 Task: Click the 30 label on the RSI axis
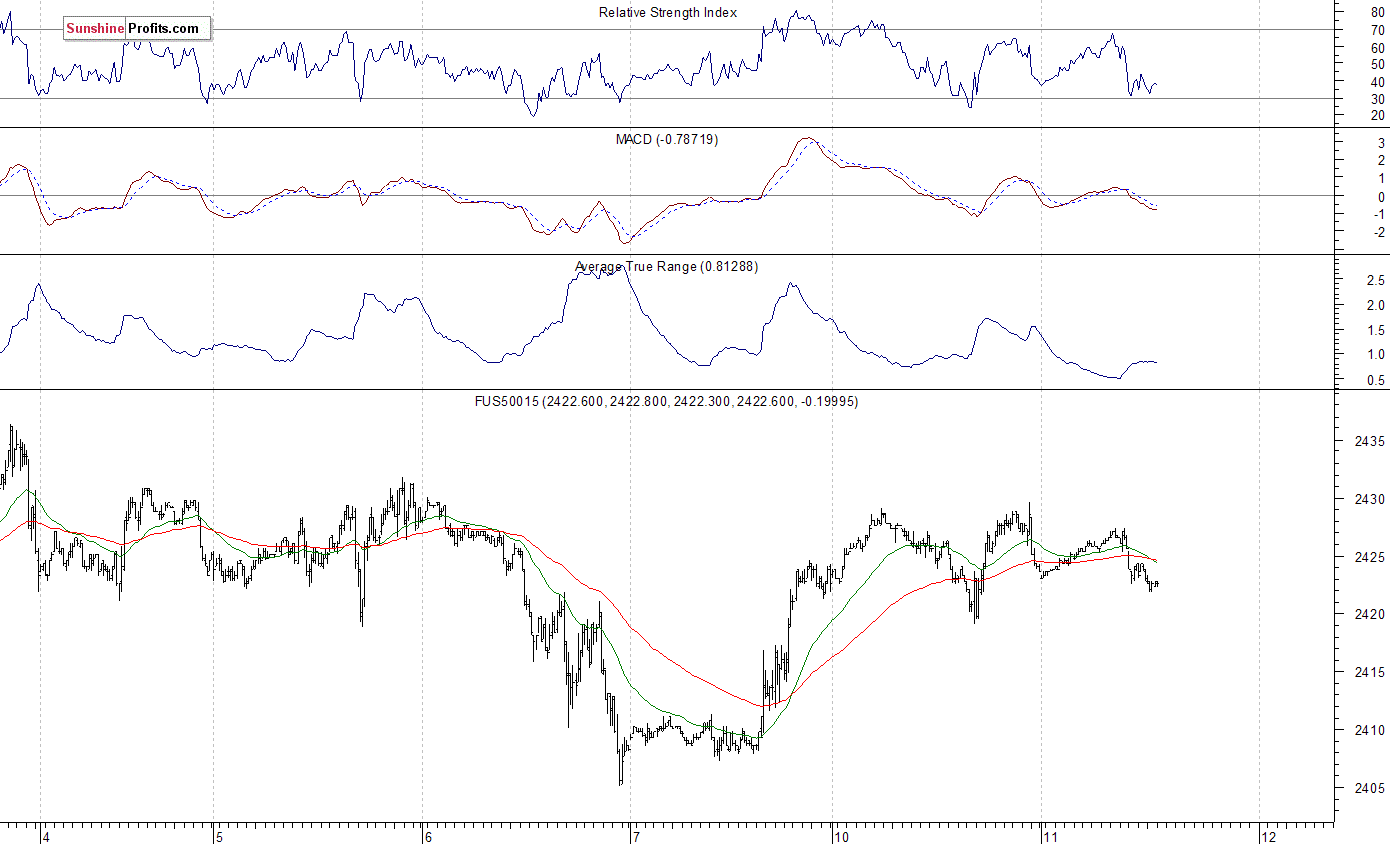(1379, 99)
